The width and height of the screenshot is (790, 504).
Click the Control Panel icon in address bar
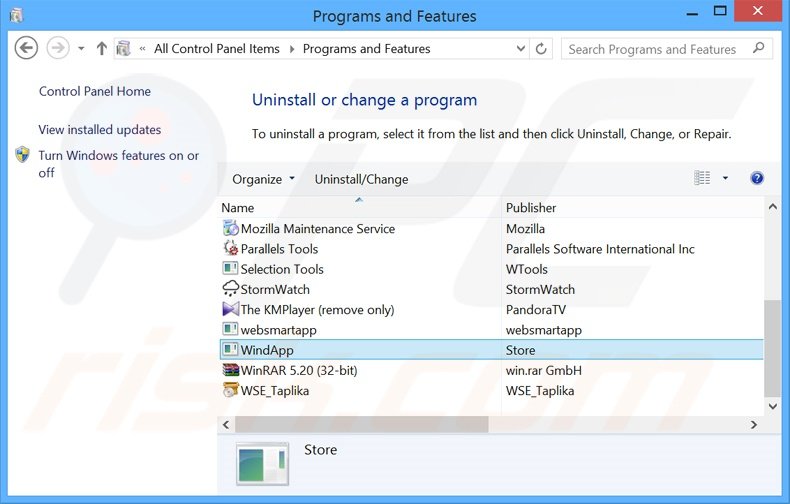123,48
